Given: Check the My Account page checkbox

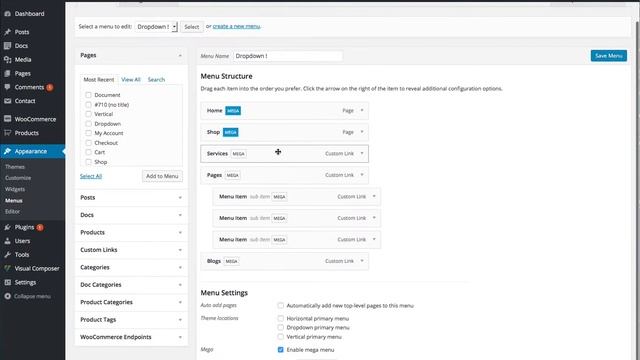Looking at the screenshot, I should [88, 133].
